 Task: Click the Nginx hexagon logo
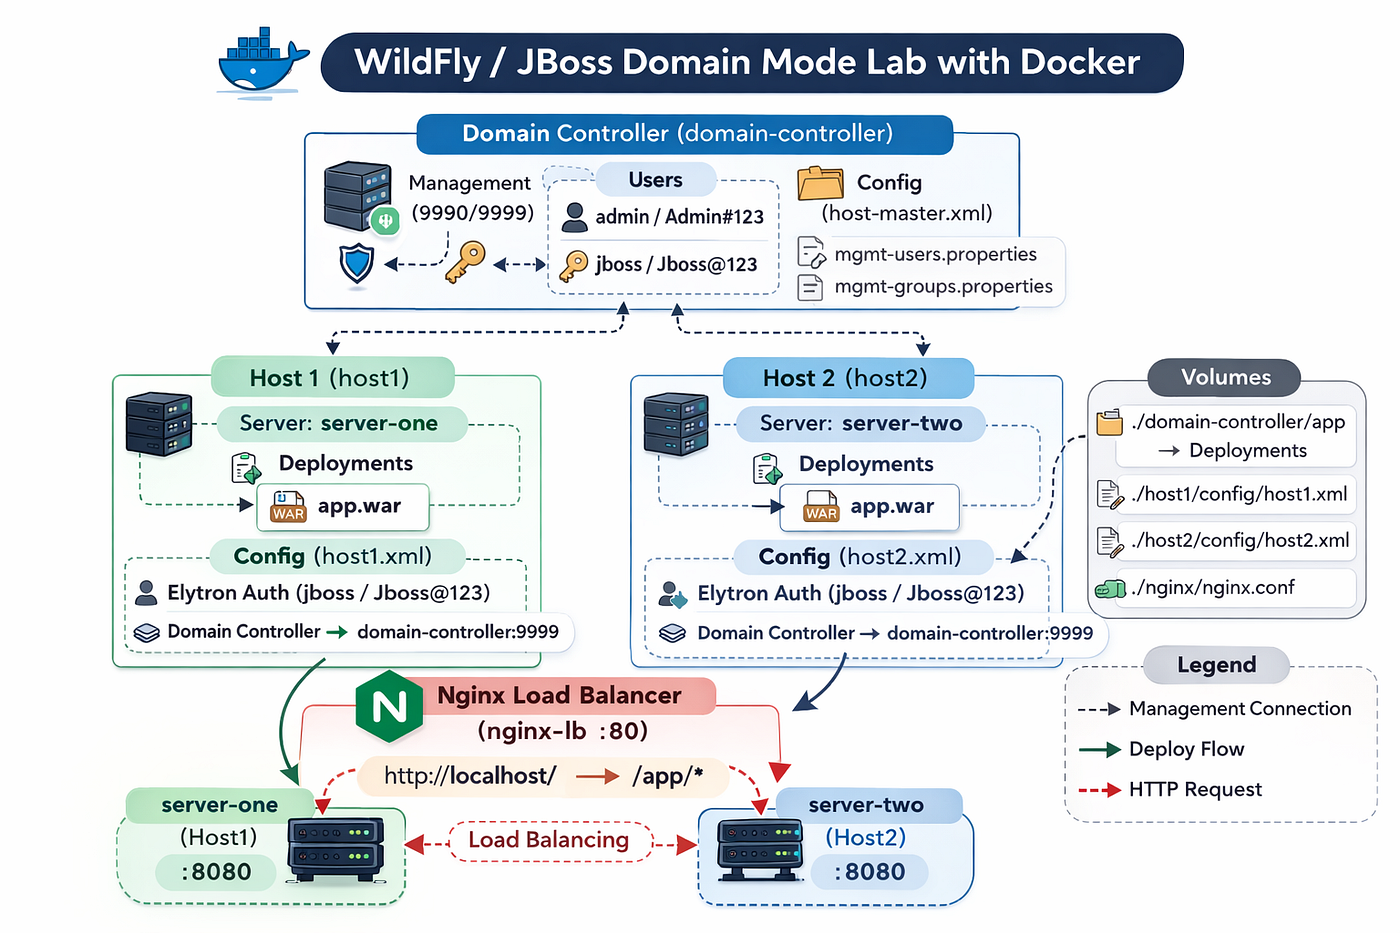pos(389,706)
